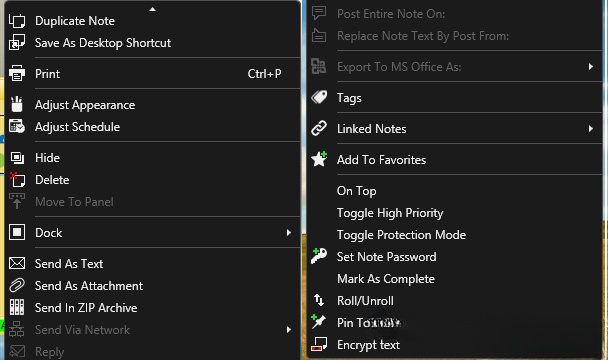The image size is (608, 360).
Task: Choose Add To Favorites
Action: [454, 159]
